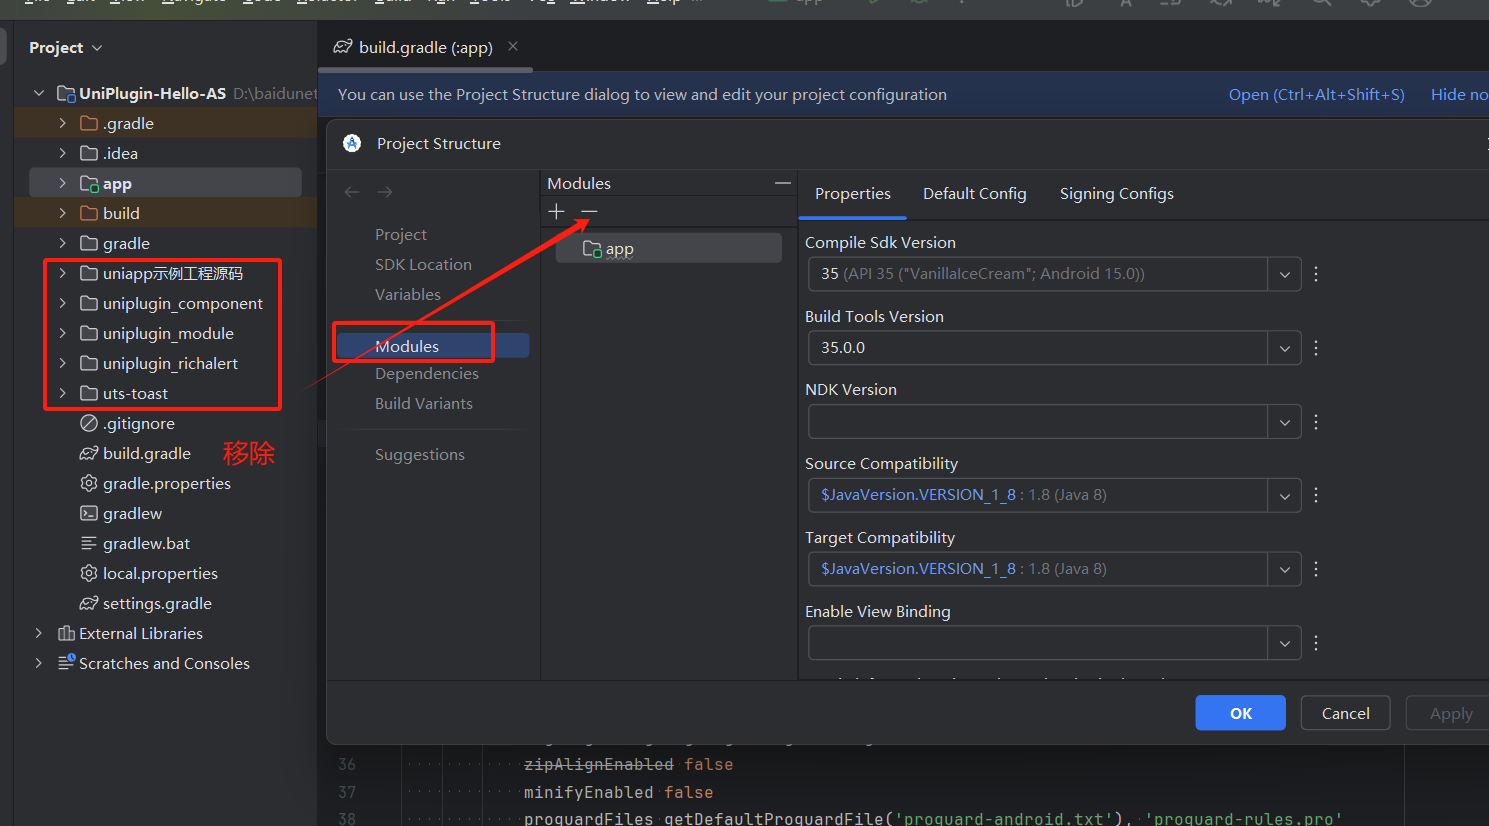Expand the app module folder
The image size is (1489, 826).
(x=62, y=183)
